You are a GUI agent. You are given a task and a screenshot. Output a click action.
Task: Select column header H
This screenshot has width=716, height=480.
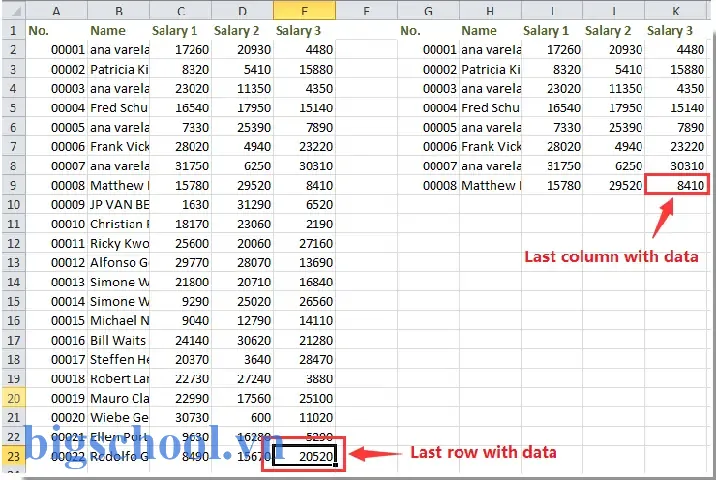click(x=490, y=10)
